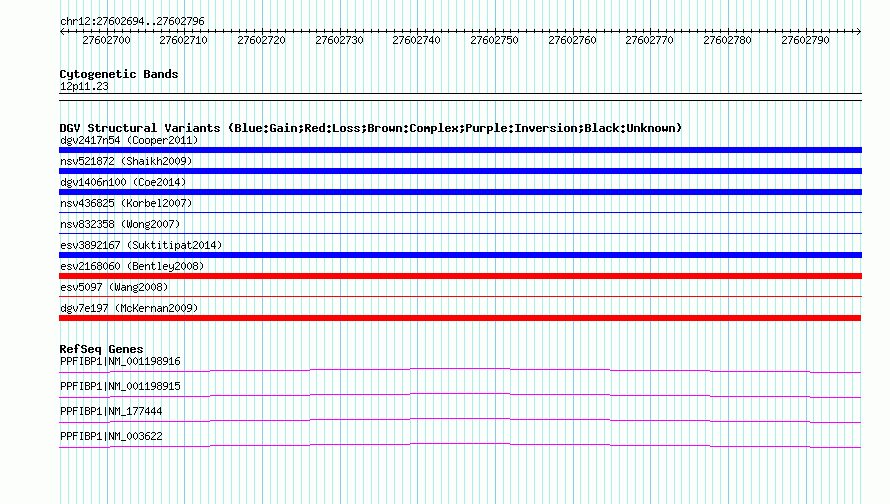Click the left arrow of the coordinate ruler
Screen dimensions: 890x504
[62, 32]
